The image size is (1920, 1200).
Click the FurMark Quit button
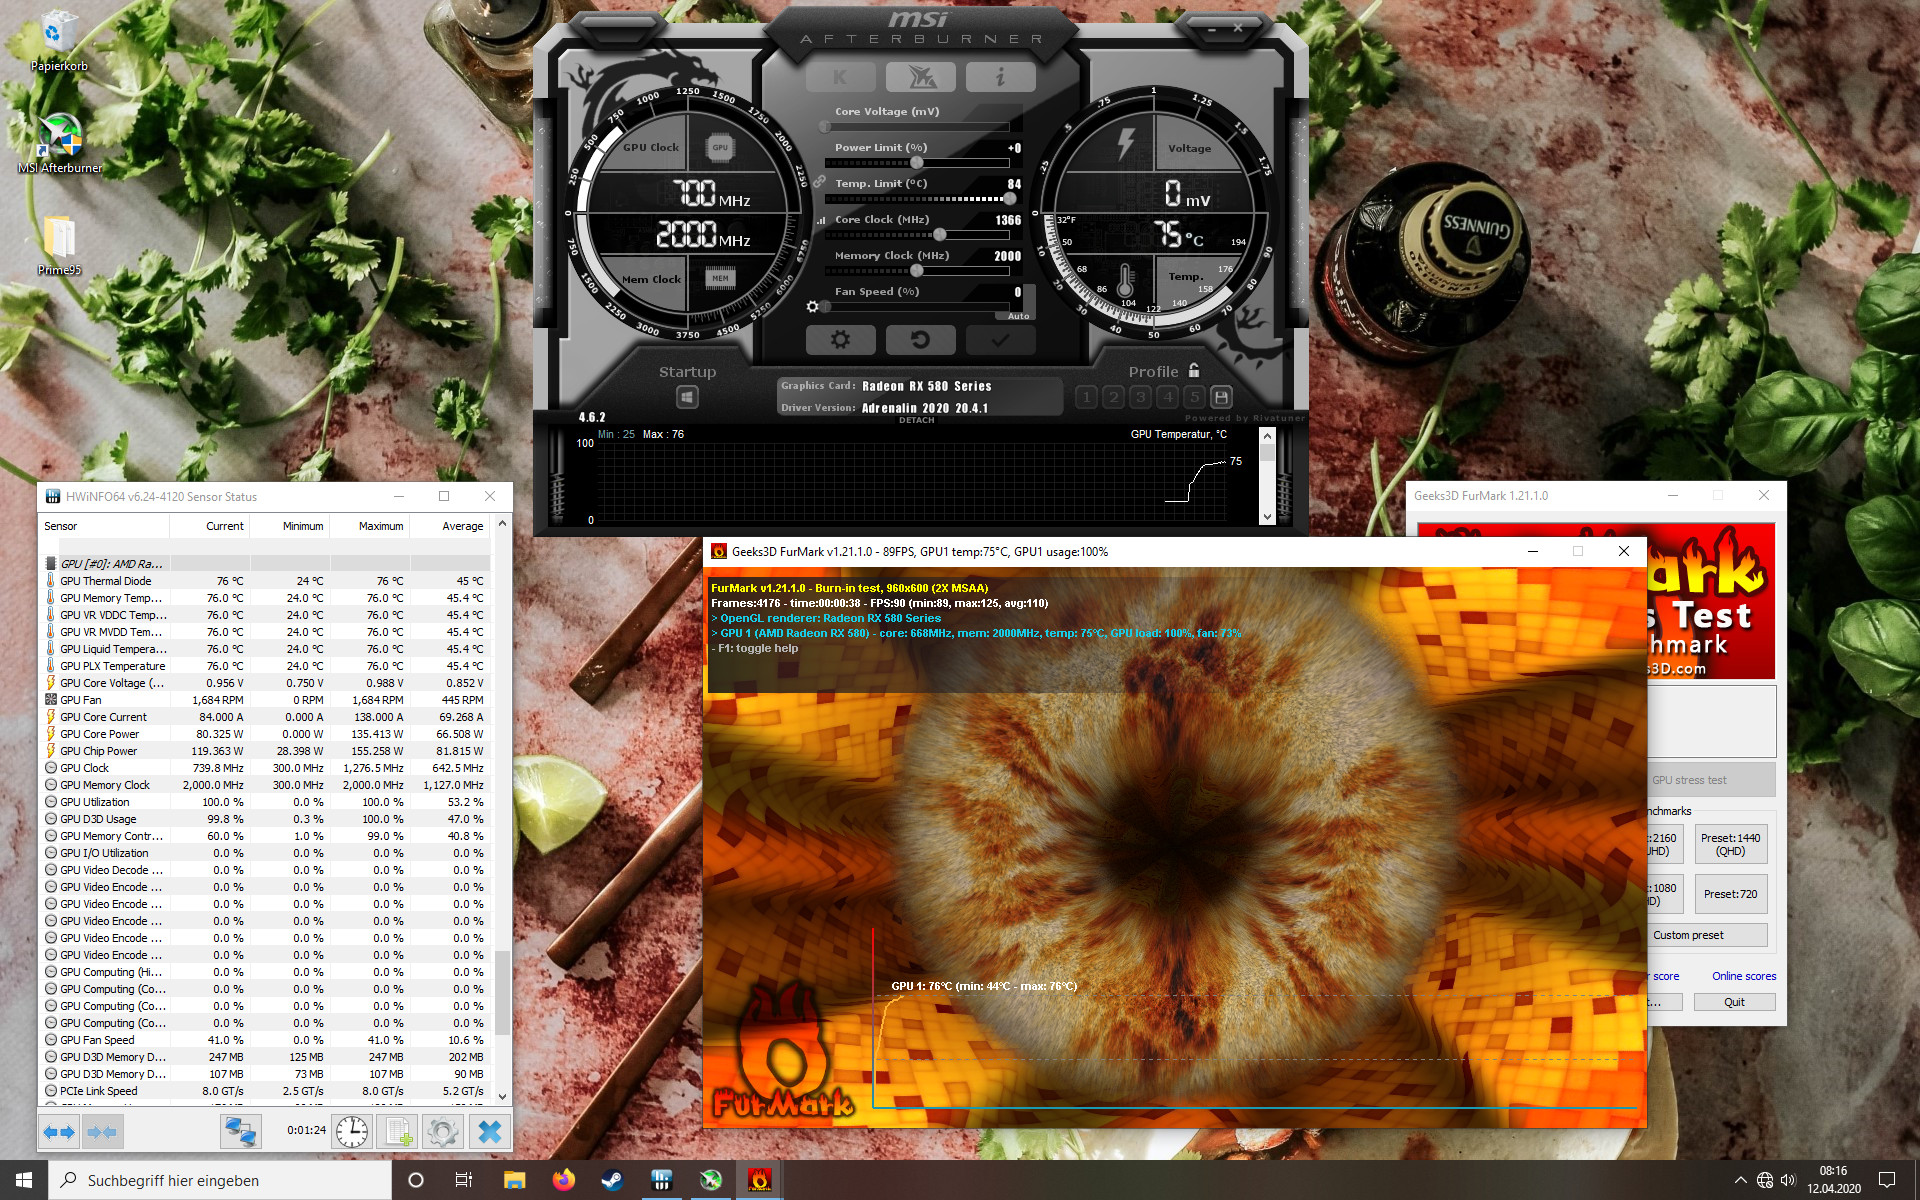click(x=1734, y=1002)
